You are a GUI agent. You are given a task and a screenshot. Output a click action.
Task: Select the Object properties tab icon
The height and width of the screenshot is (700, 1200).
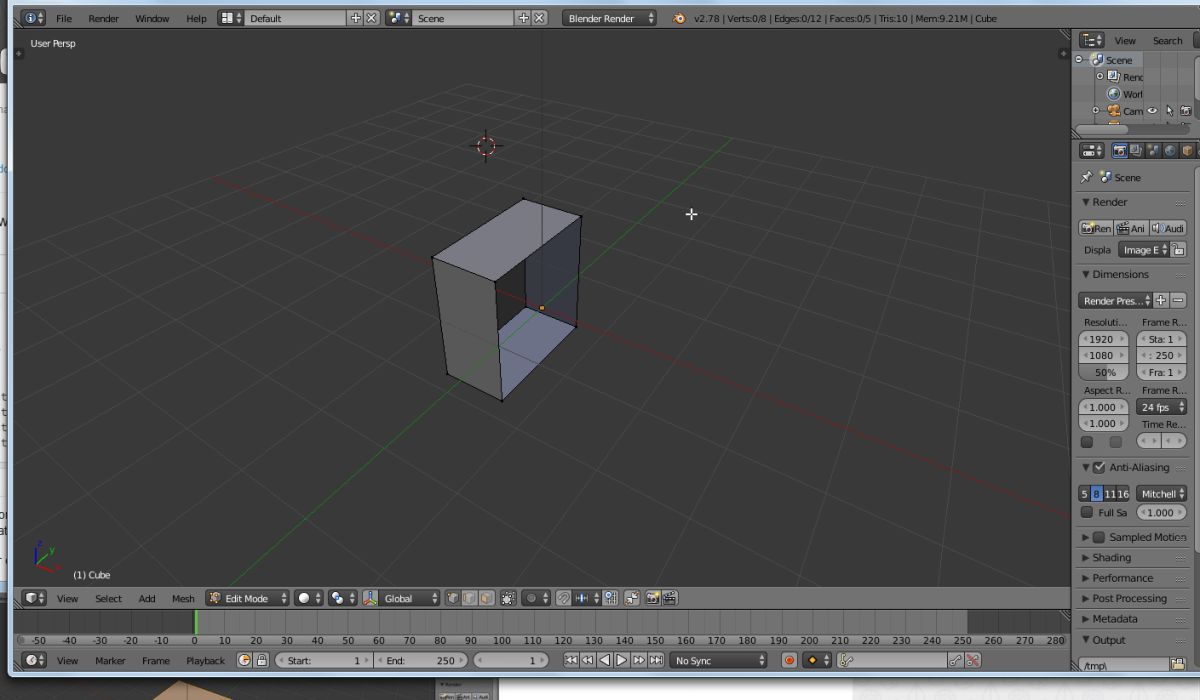point(1187,150)
